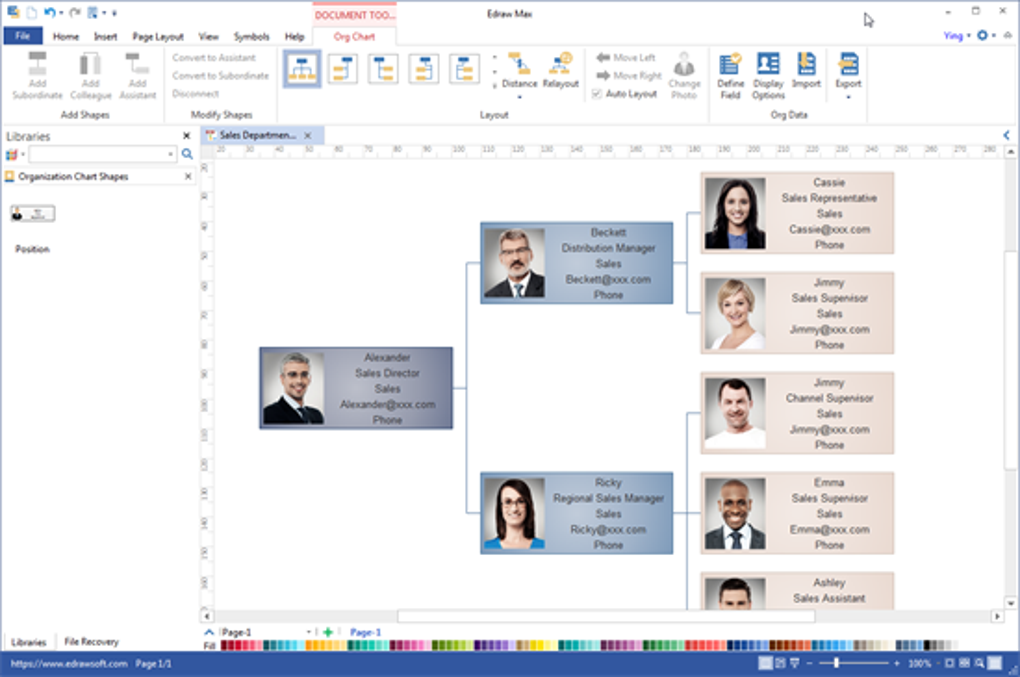Switch to the Insert tab
This screenshot has height=677, width=1020.
pyautogui.click(x=105, y=36)
